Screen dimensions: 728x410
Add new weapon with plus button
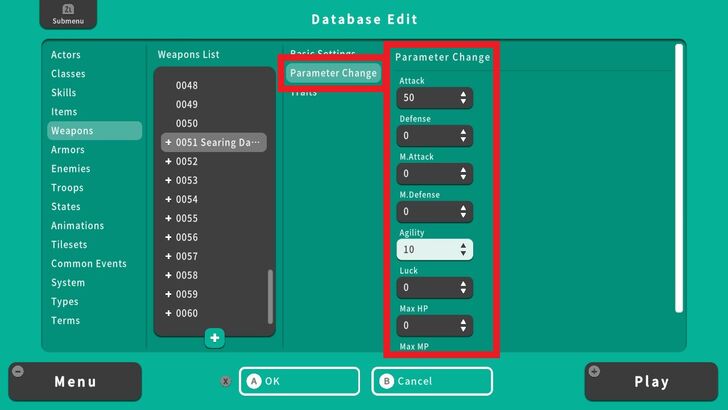pos(214,338)
